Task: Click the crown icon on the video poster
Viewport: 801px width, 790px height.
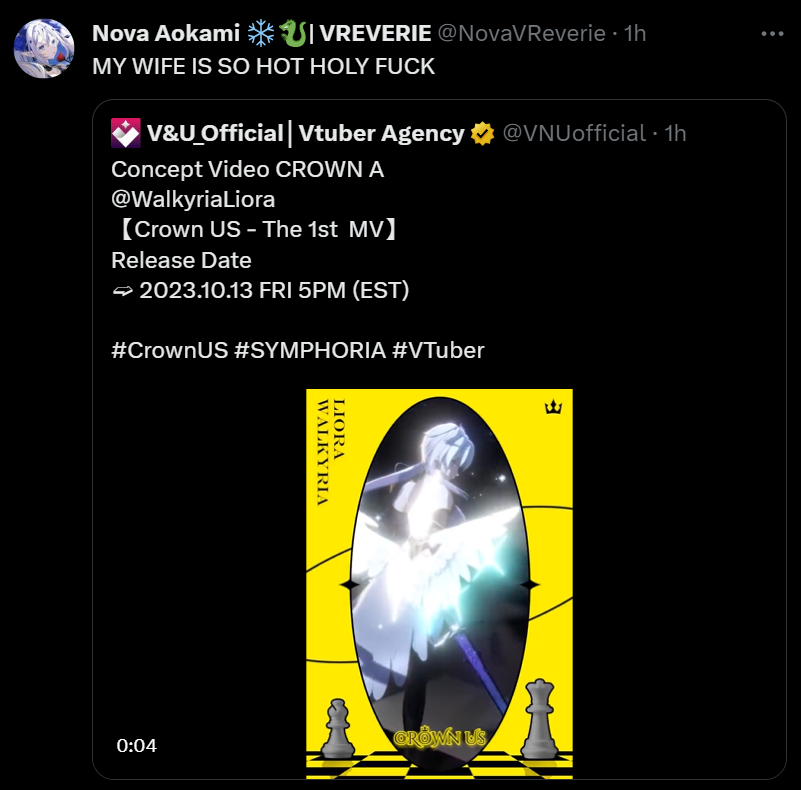Action: (553, 407)
